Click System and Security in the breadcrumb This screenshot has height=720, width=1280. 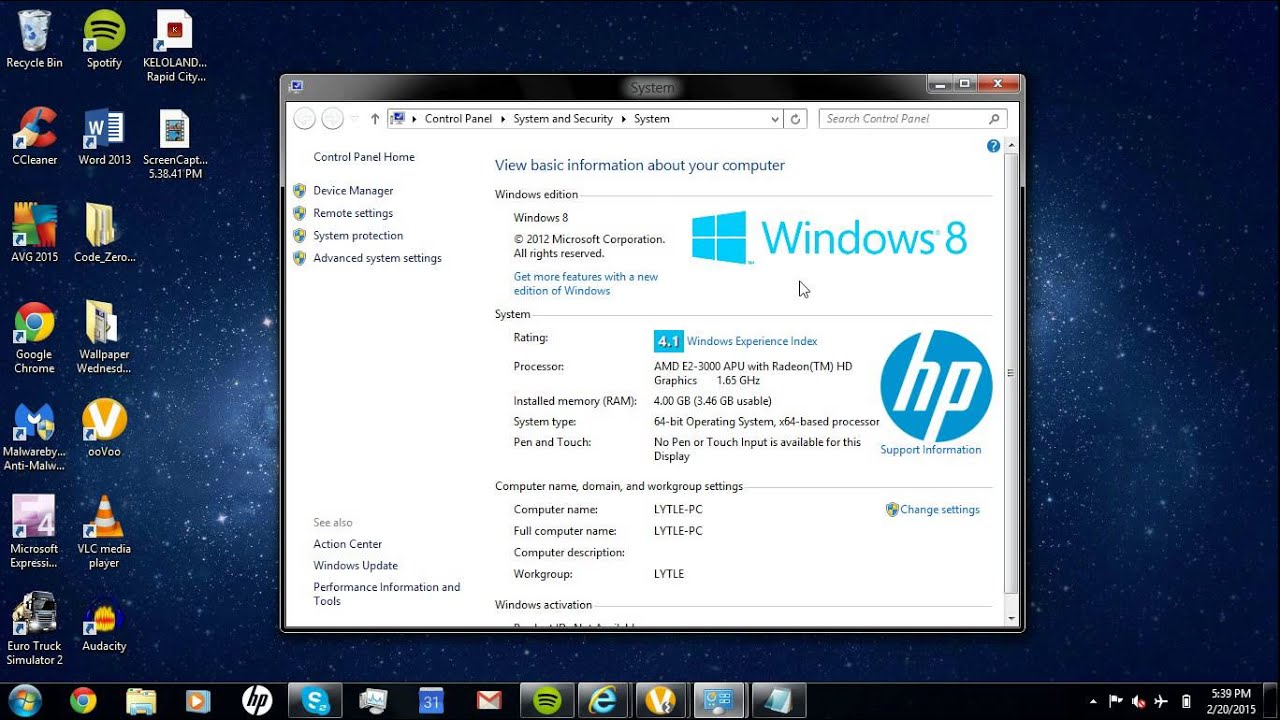pos(563,119)
